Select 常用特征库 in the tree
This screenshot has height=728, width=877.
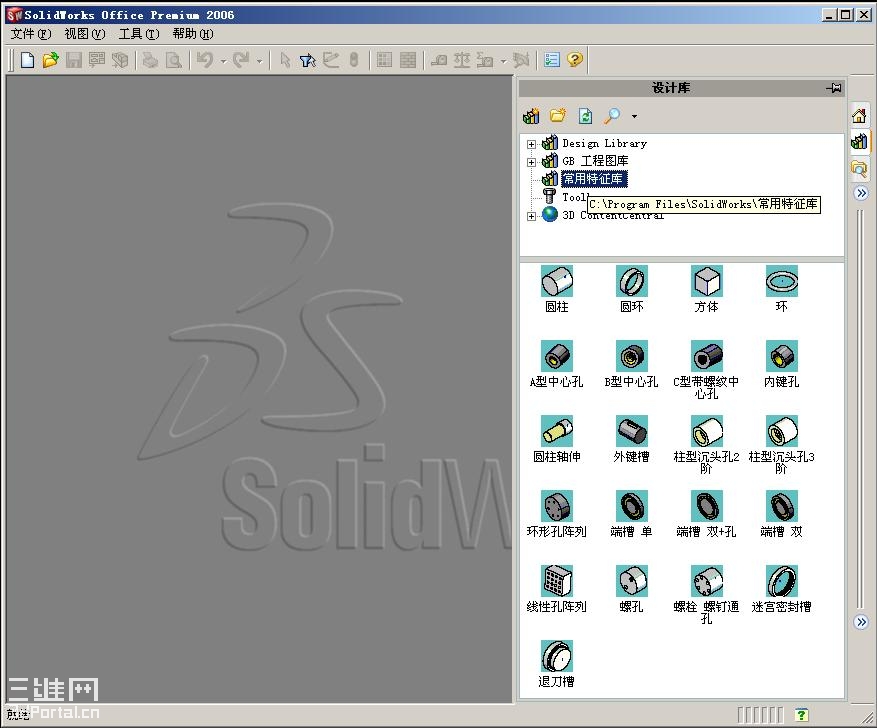[594, 179]
